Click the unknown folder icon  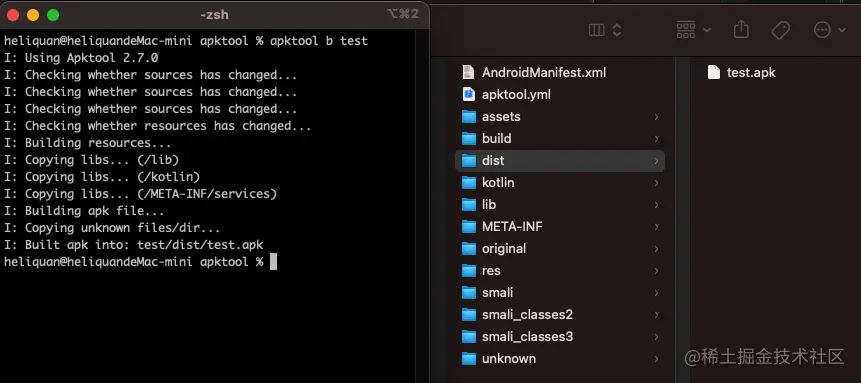click(x=469, y=358)
